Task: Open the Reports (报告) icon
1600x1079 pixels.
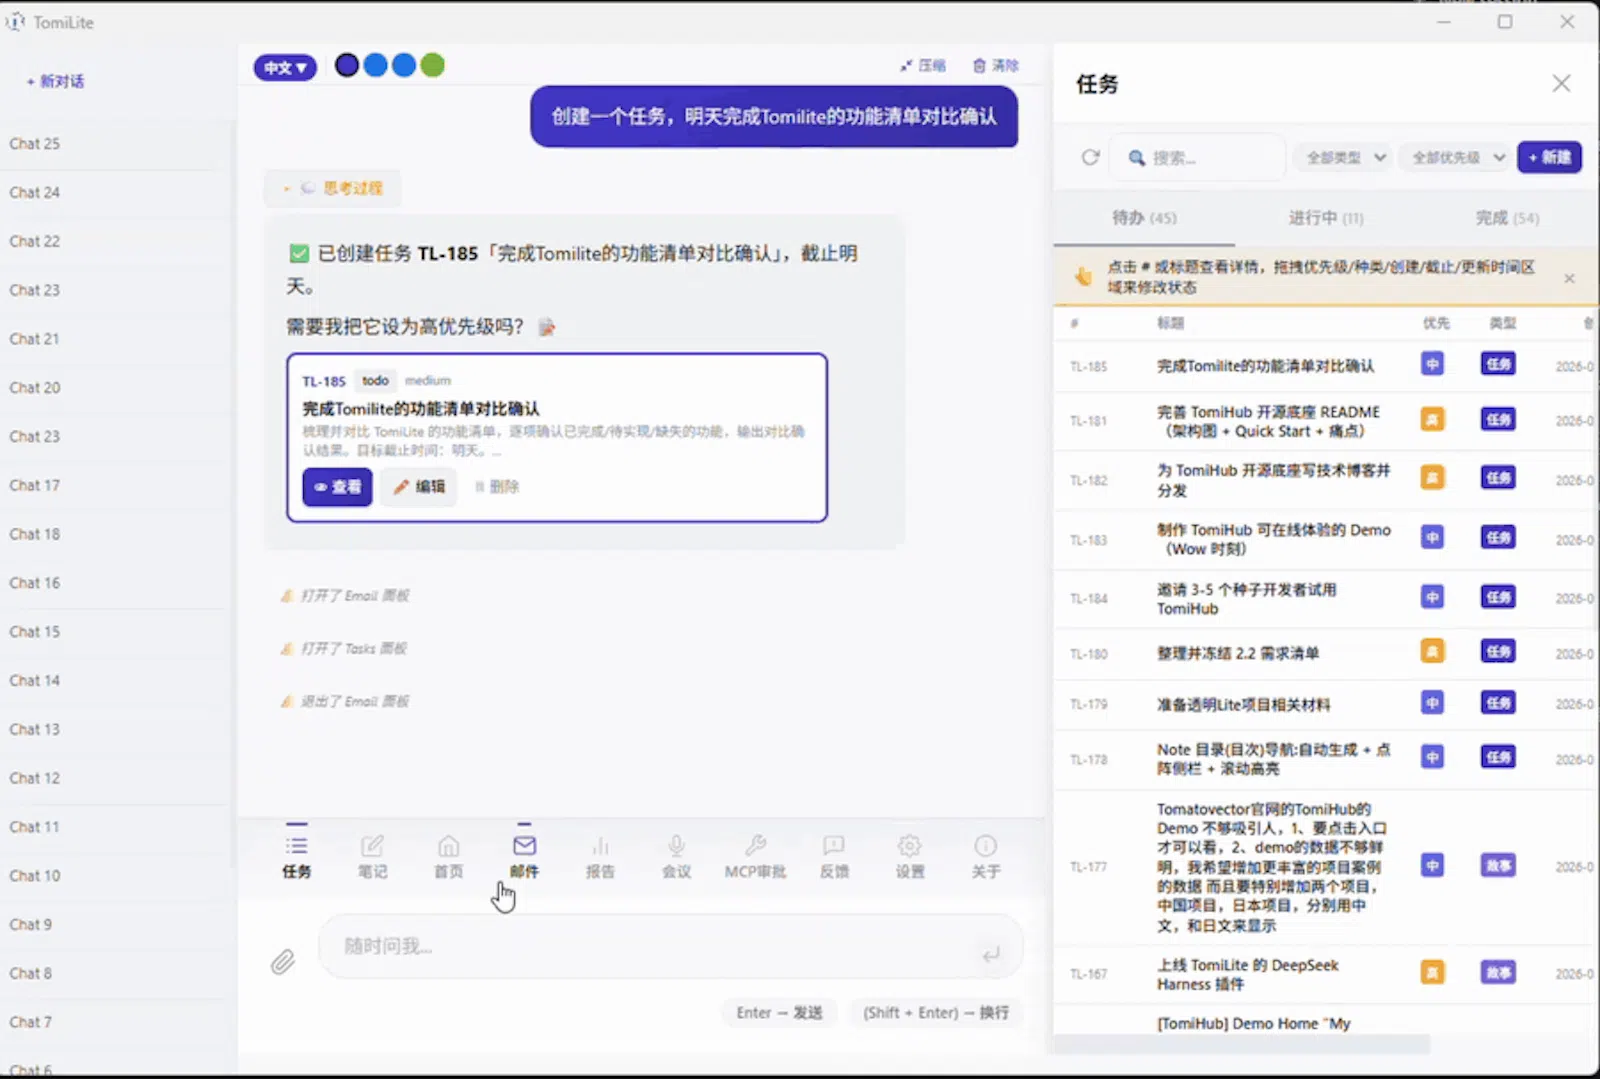Action: (x=600, y=846)
